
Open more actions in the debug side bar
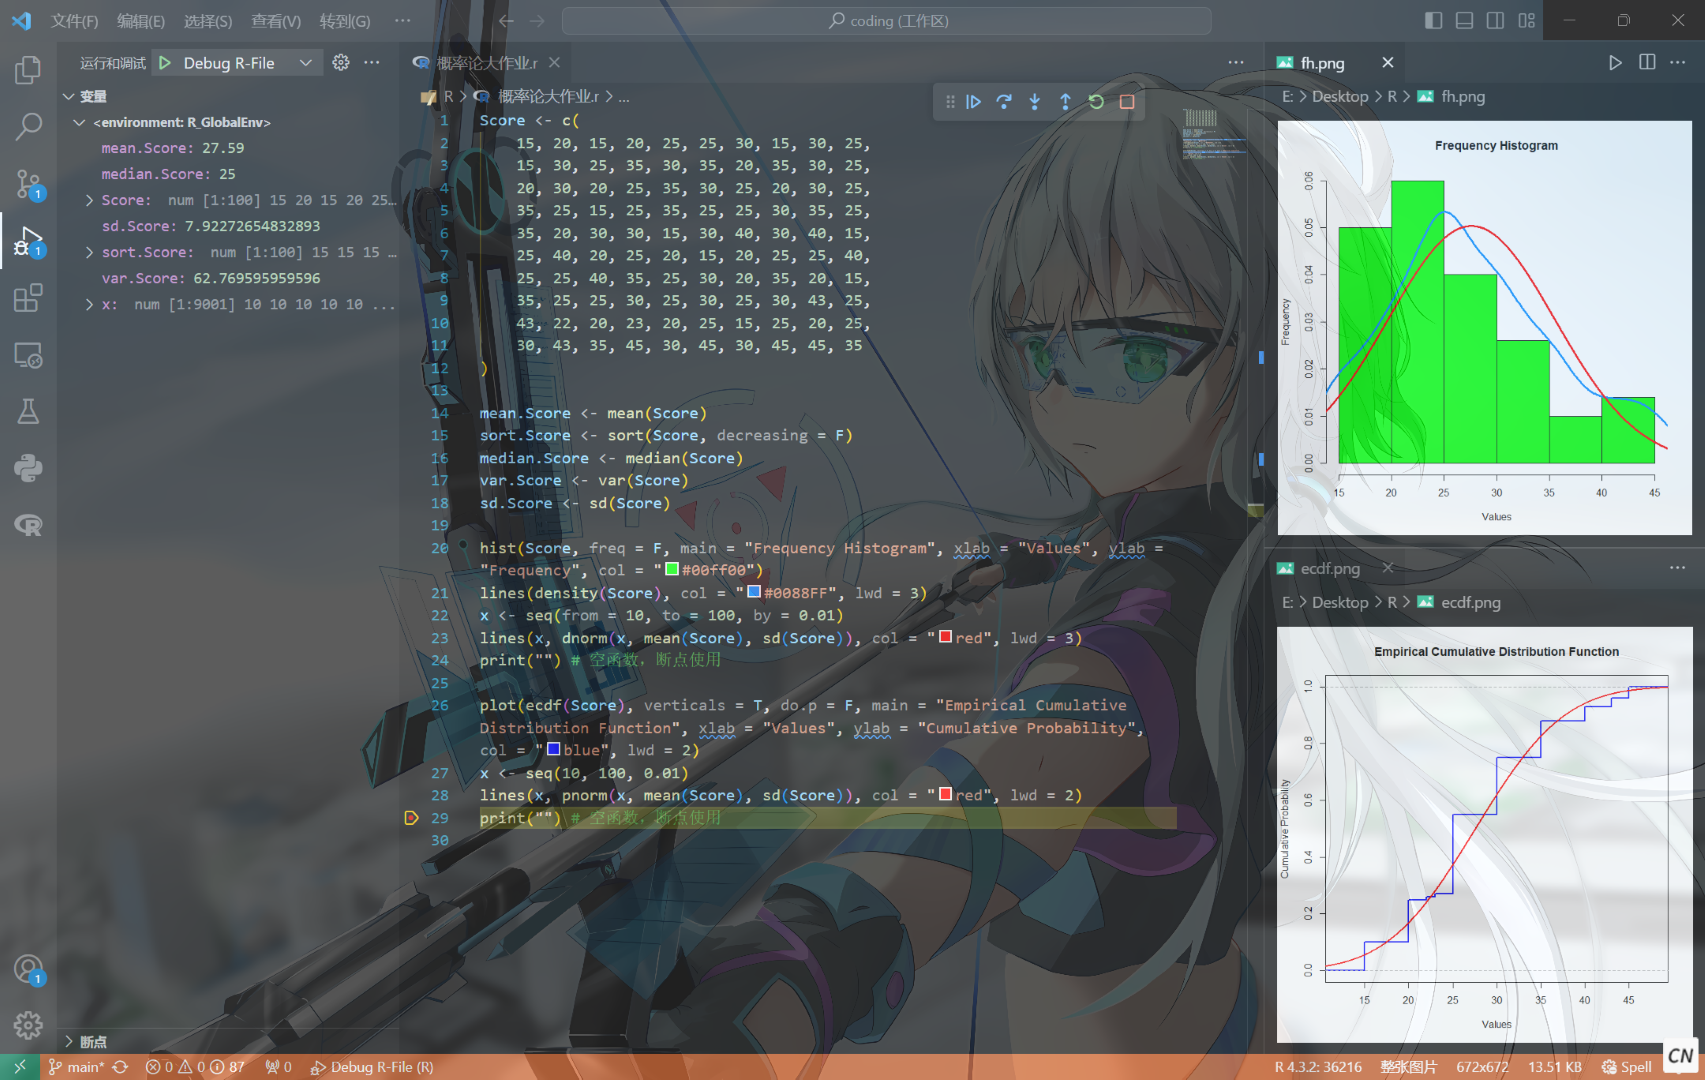[x=372, y=63]
